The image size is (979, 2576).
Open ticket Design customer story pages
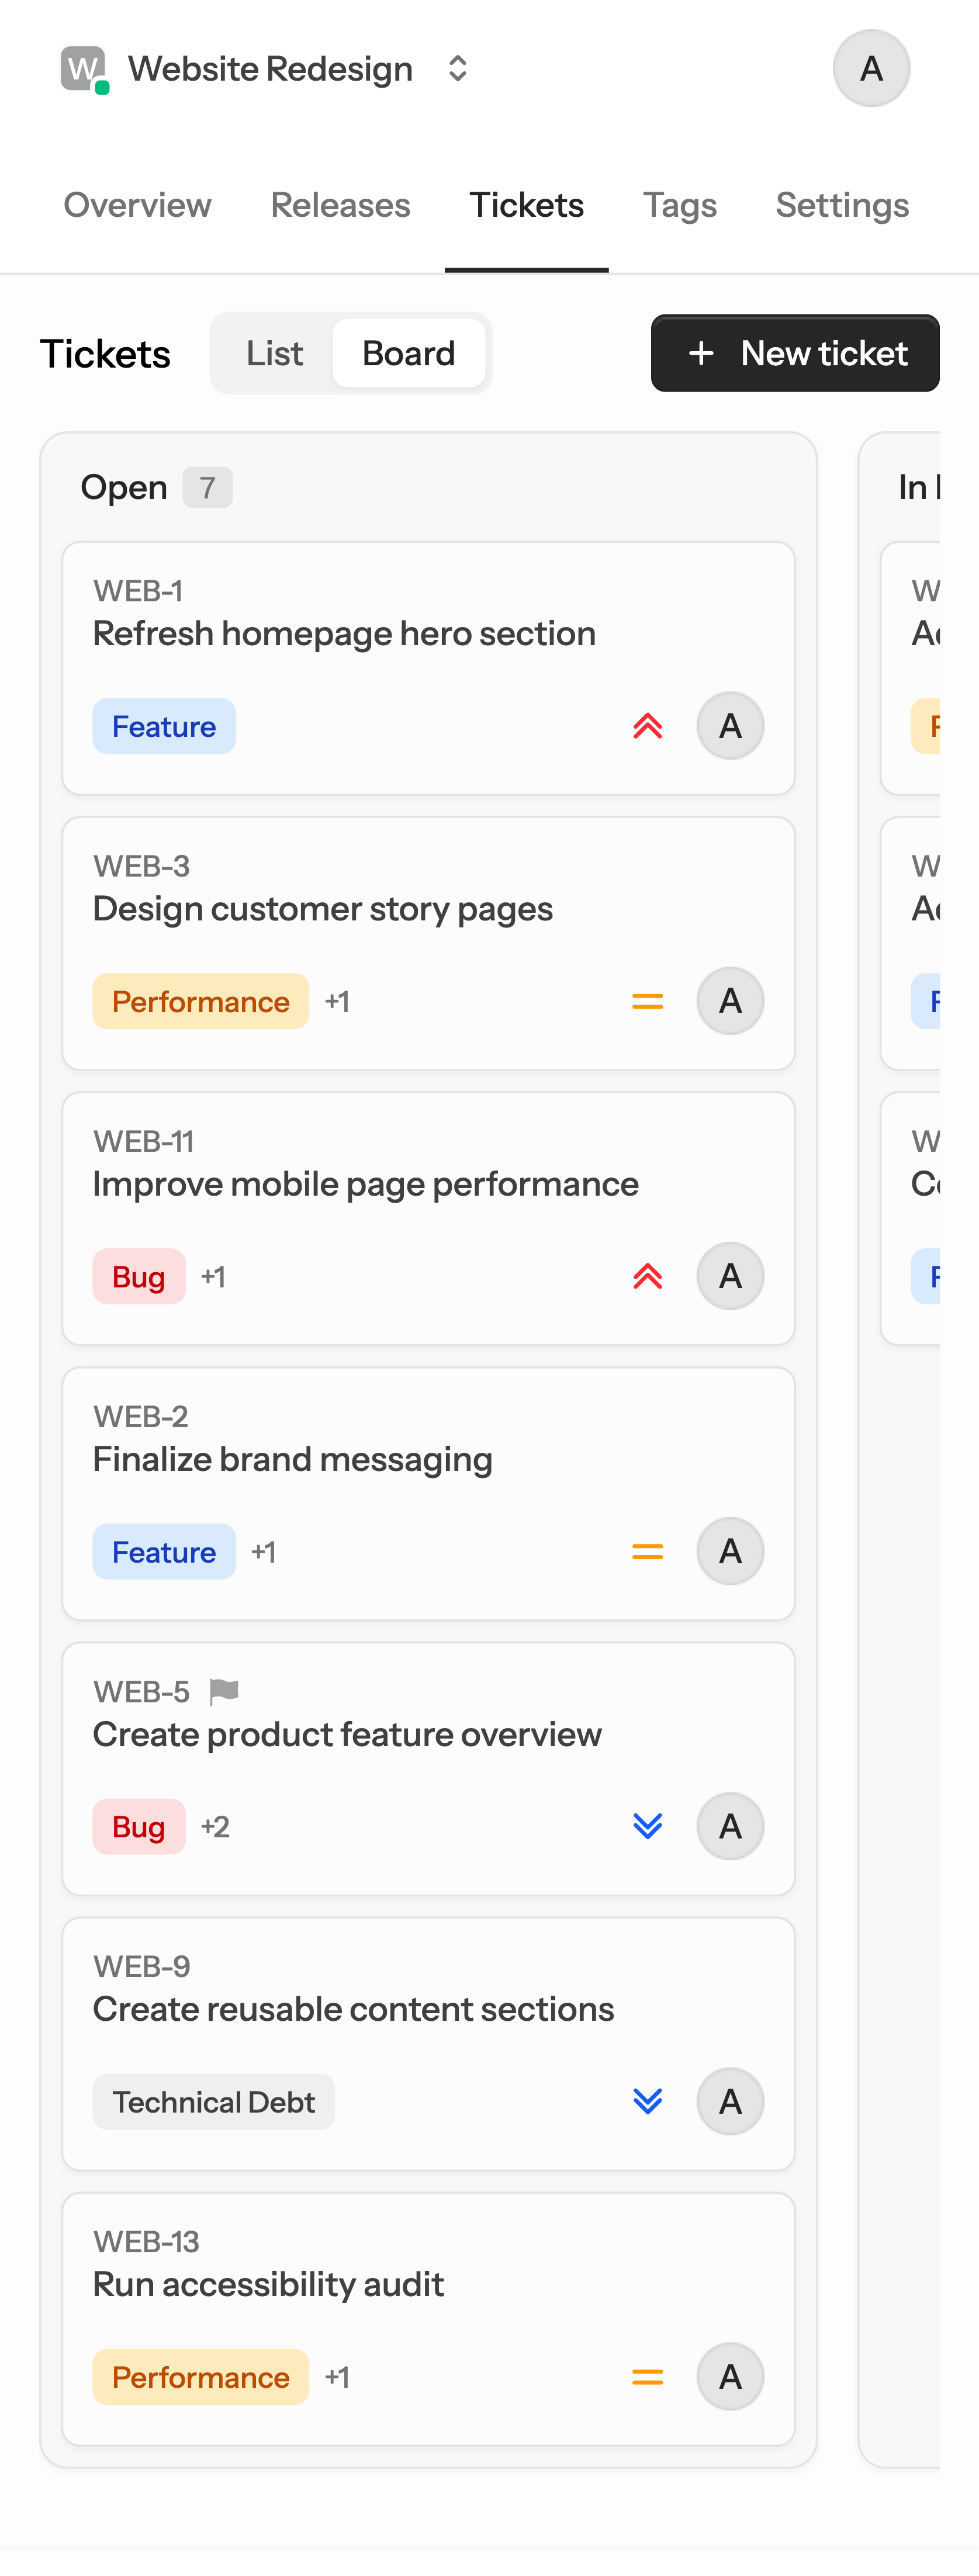click(x=323, y=909)
